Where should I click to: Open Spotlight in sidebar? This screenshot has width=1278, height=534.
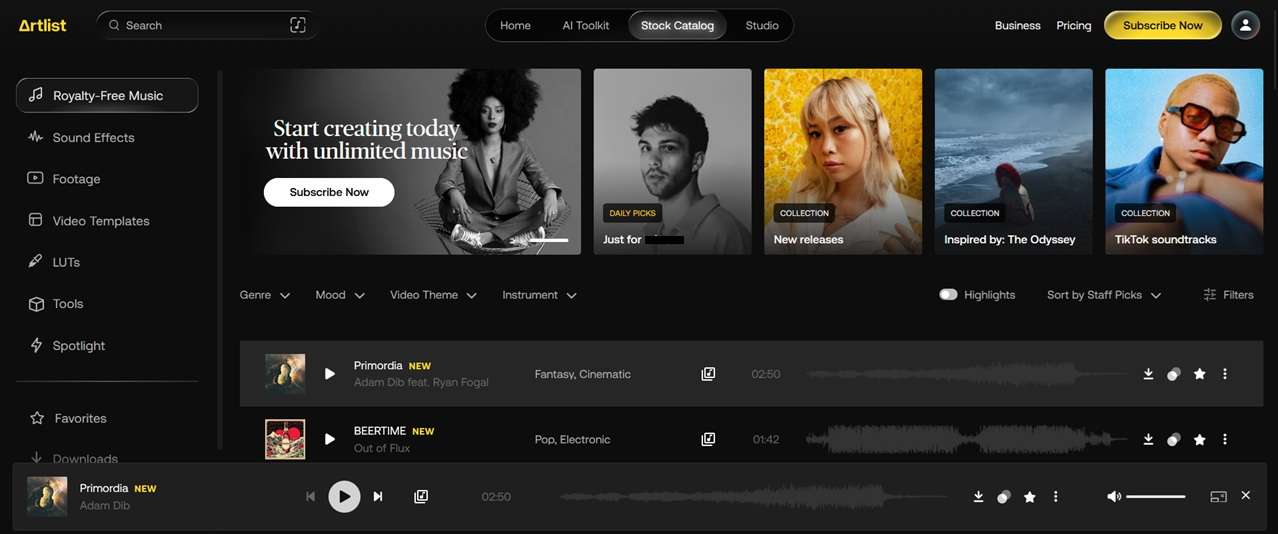click(78, 345)
